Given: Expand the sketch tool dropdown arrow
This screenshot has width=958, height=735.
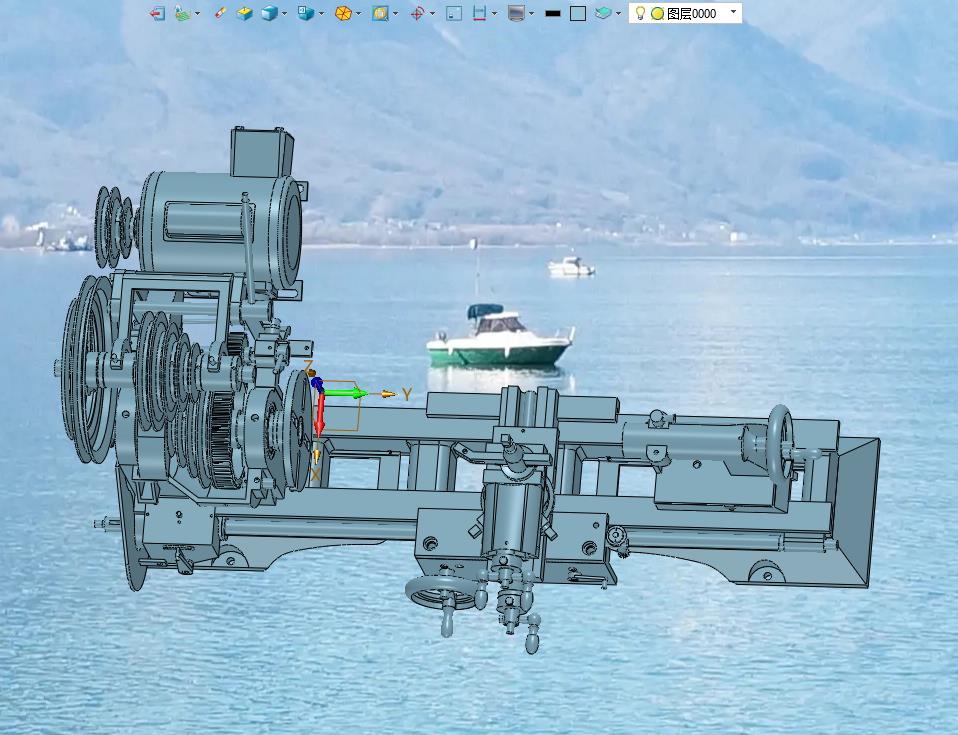Looking at the screenshot, I should 197,13.
